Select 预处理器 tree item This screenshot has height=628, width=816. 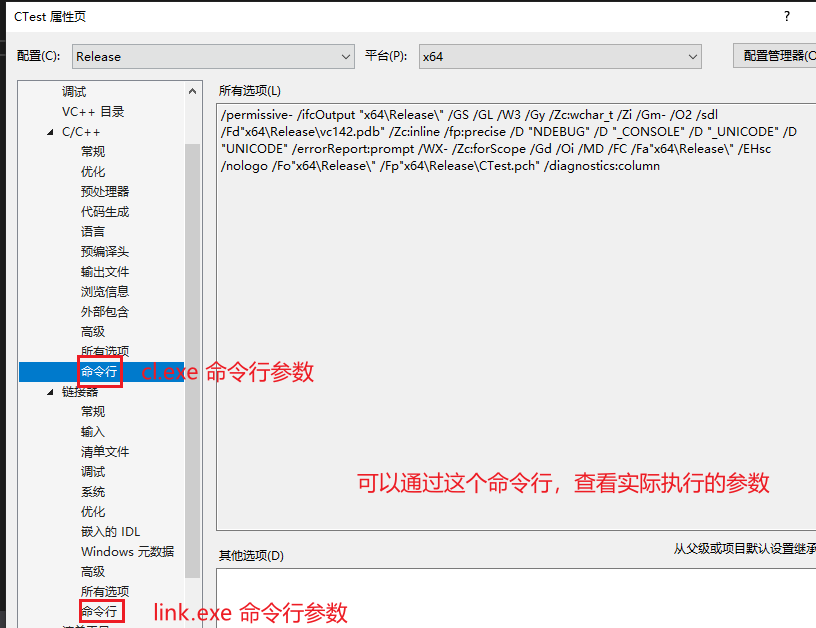[105, 191]
